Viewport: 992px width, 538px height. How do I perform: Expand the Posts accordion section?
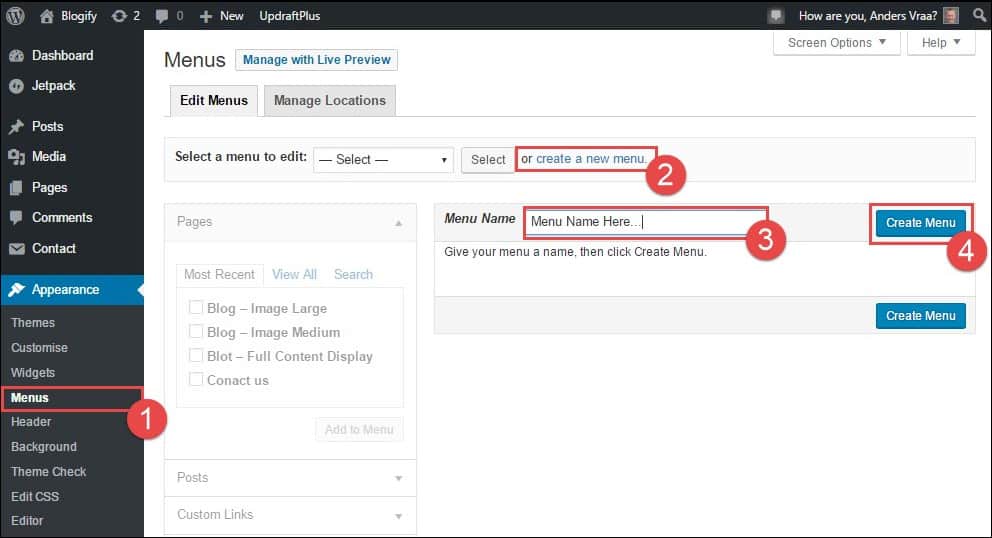tap(290, 478)
